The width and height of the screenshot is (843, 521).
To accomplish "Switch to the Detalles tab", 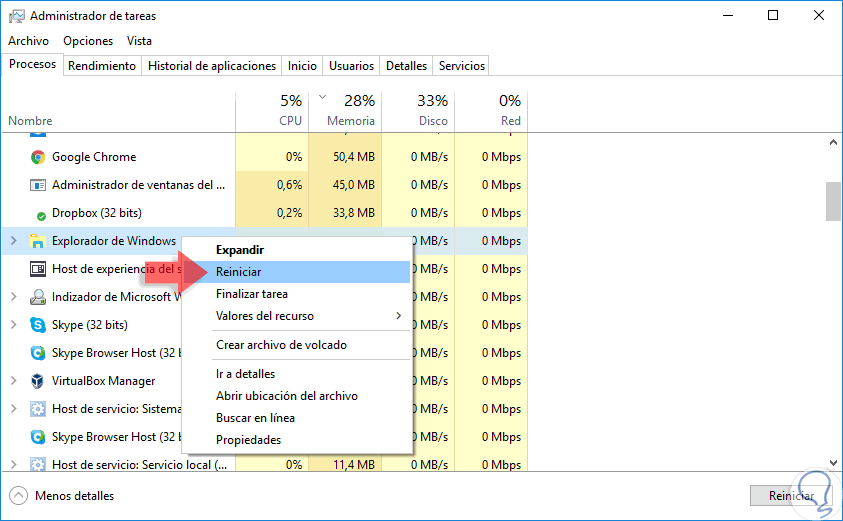I will 406,66.
